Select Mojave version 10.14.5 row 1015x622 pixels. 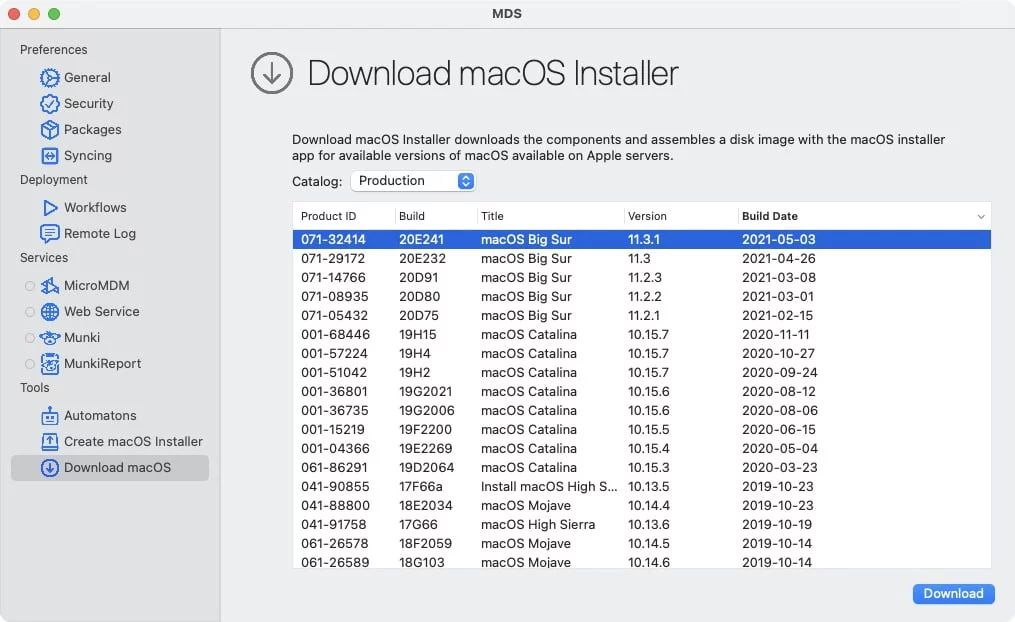tap(641, 544)
